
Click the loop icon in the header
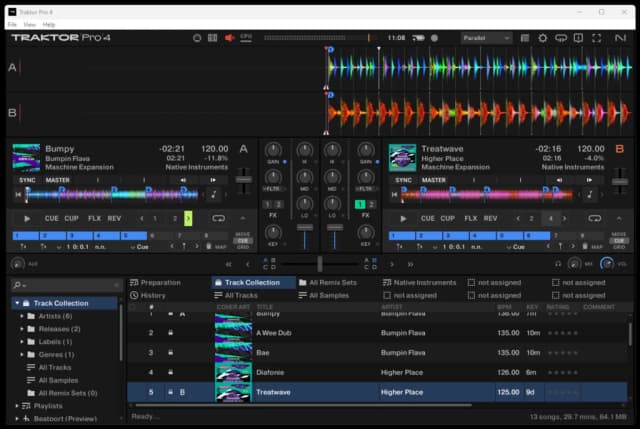point(561,38)
